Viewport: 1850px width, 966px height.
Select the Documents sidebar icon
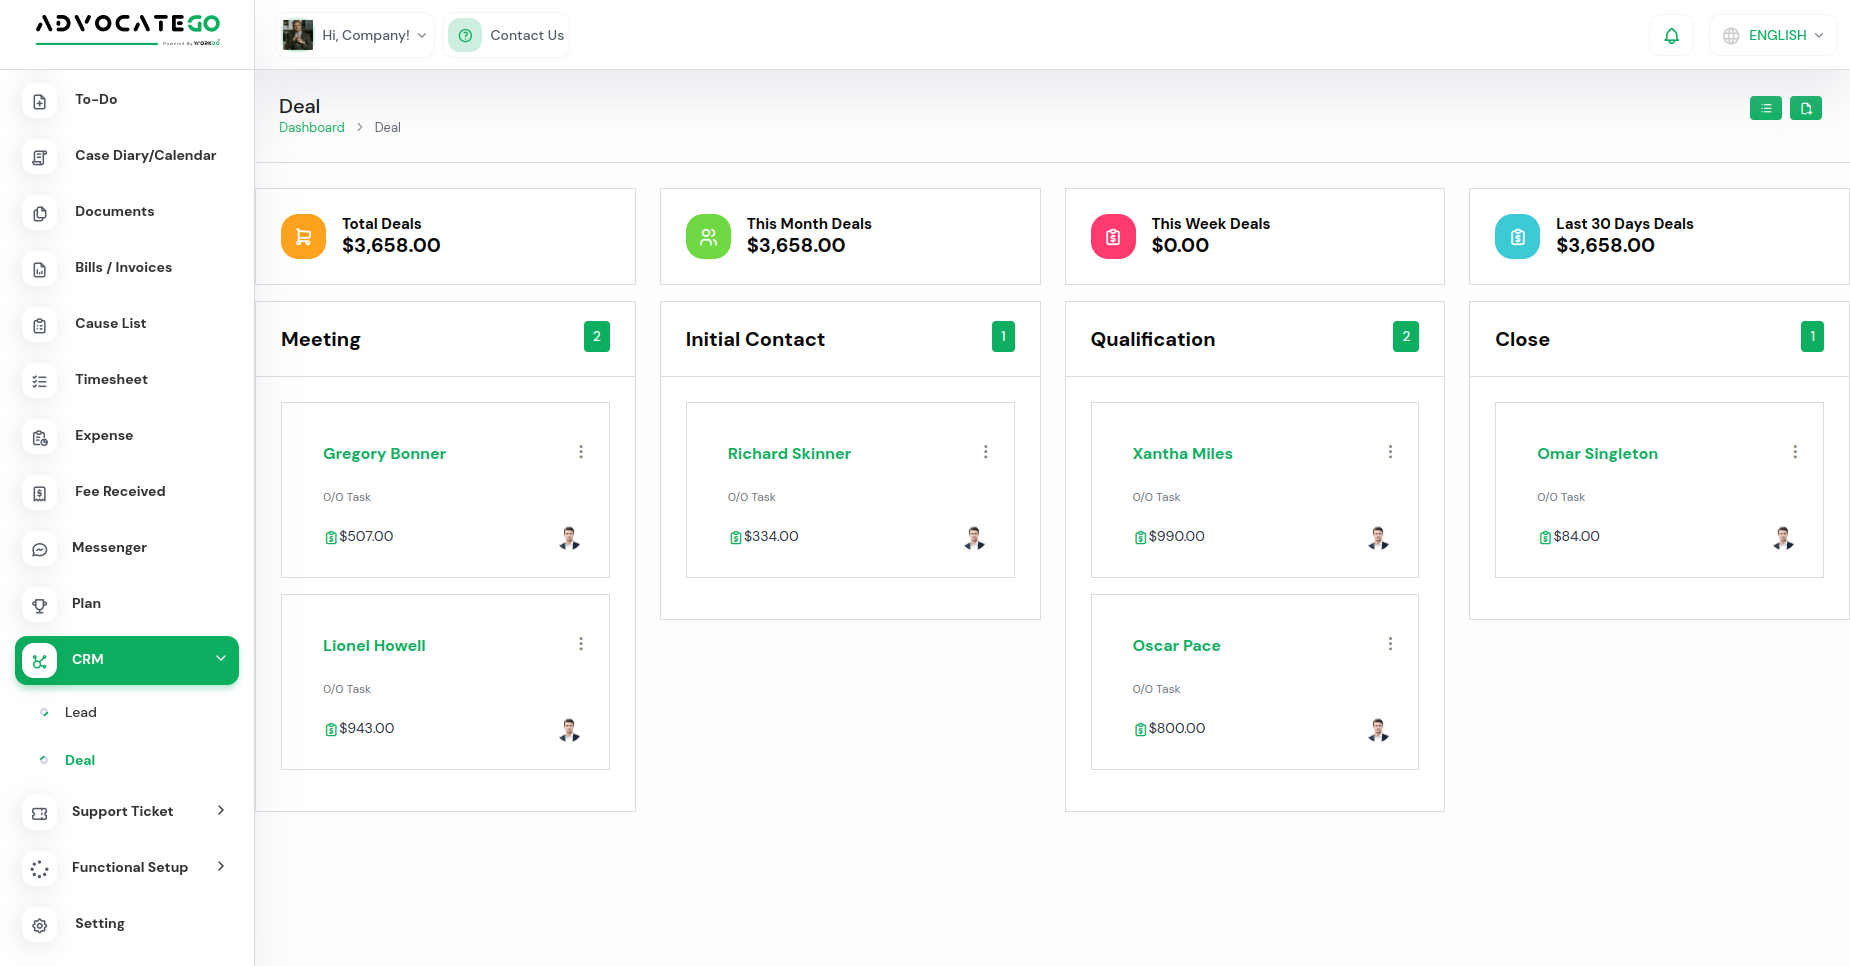(39, 213)
